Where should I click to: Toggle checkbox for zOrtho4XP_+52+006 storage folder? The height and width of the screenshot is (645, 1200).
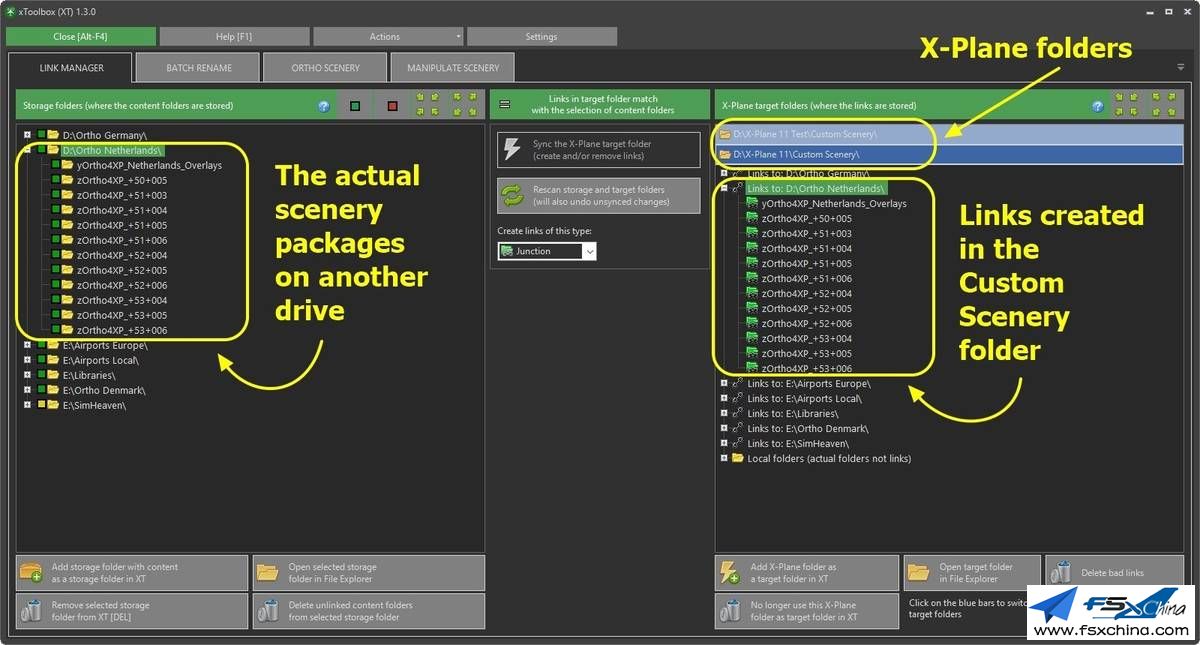point(56,285)
